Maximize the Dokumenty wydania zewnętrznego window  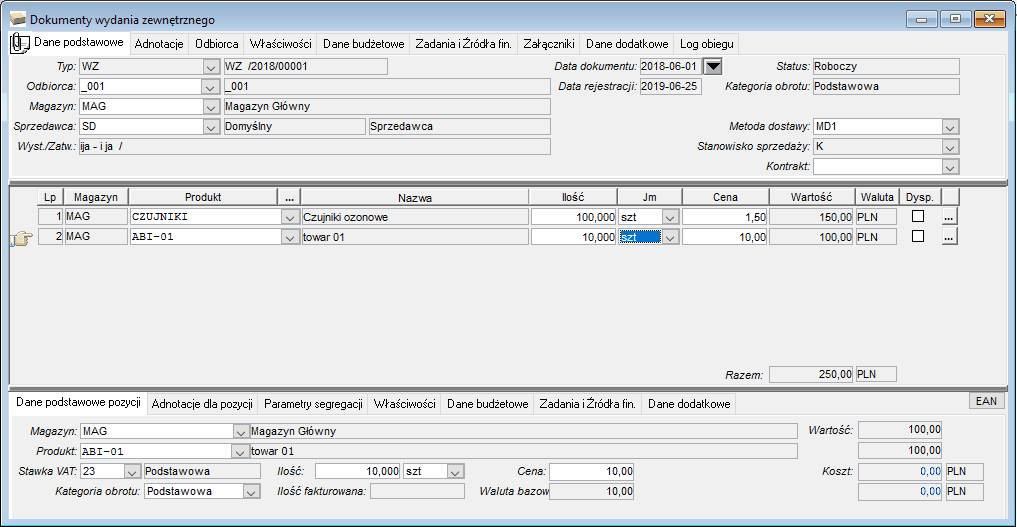tap(955, 19)
